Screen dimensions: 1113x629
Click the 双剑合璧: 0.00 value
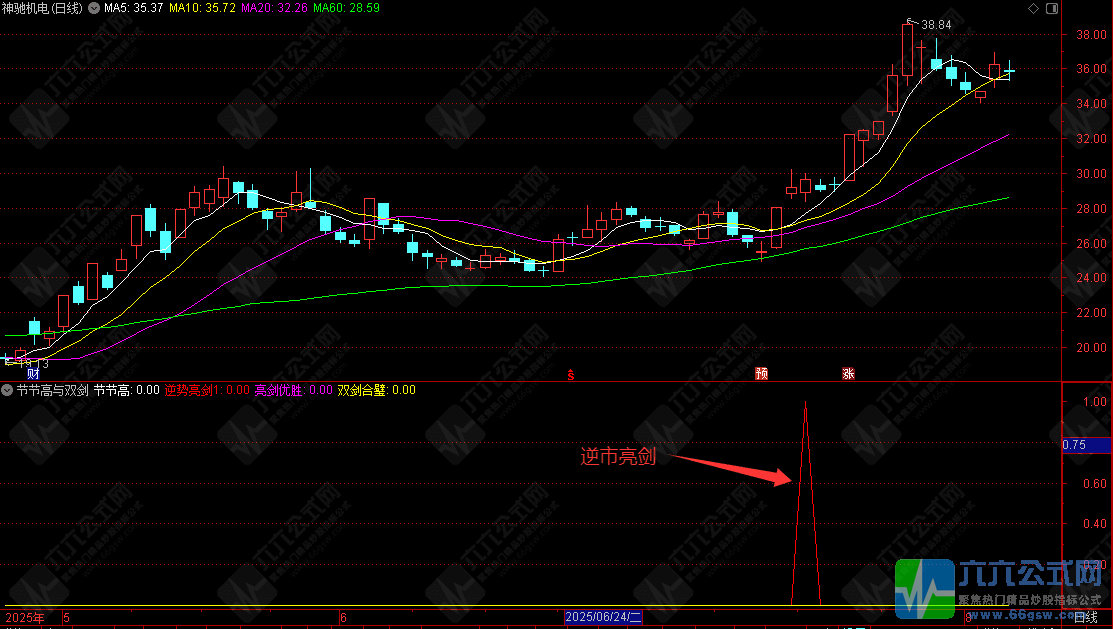click(x=376, y=390)
